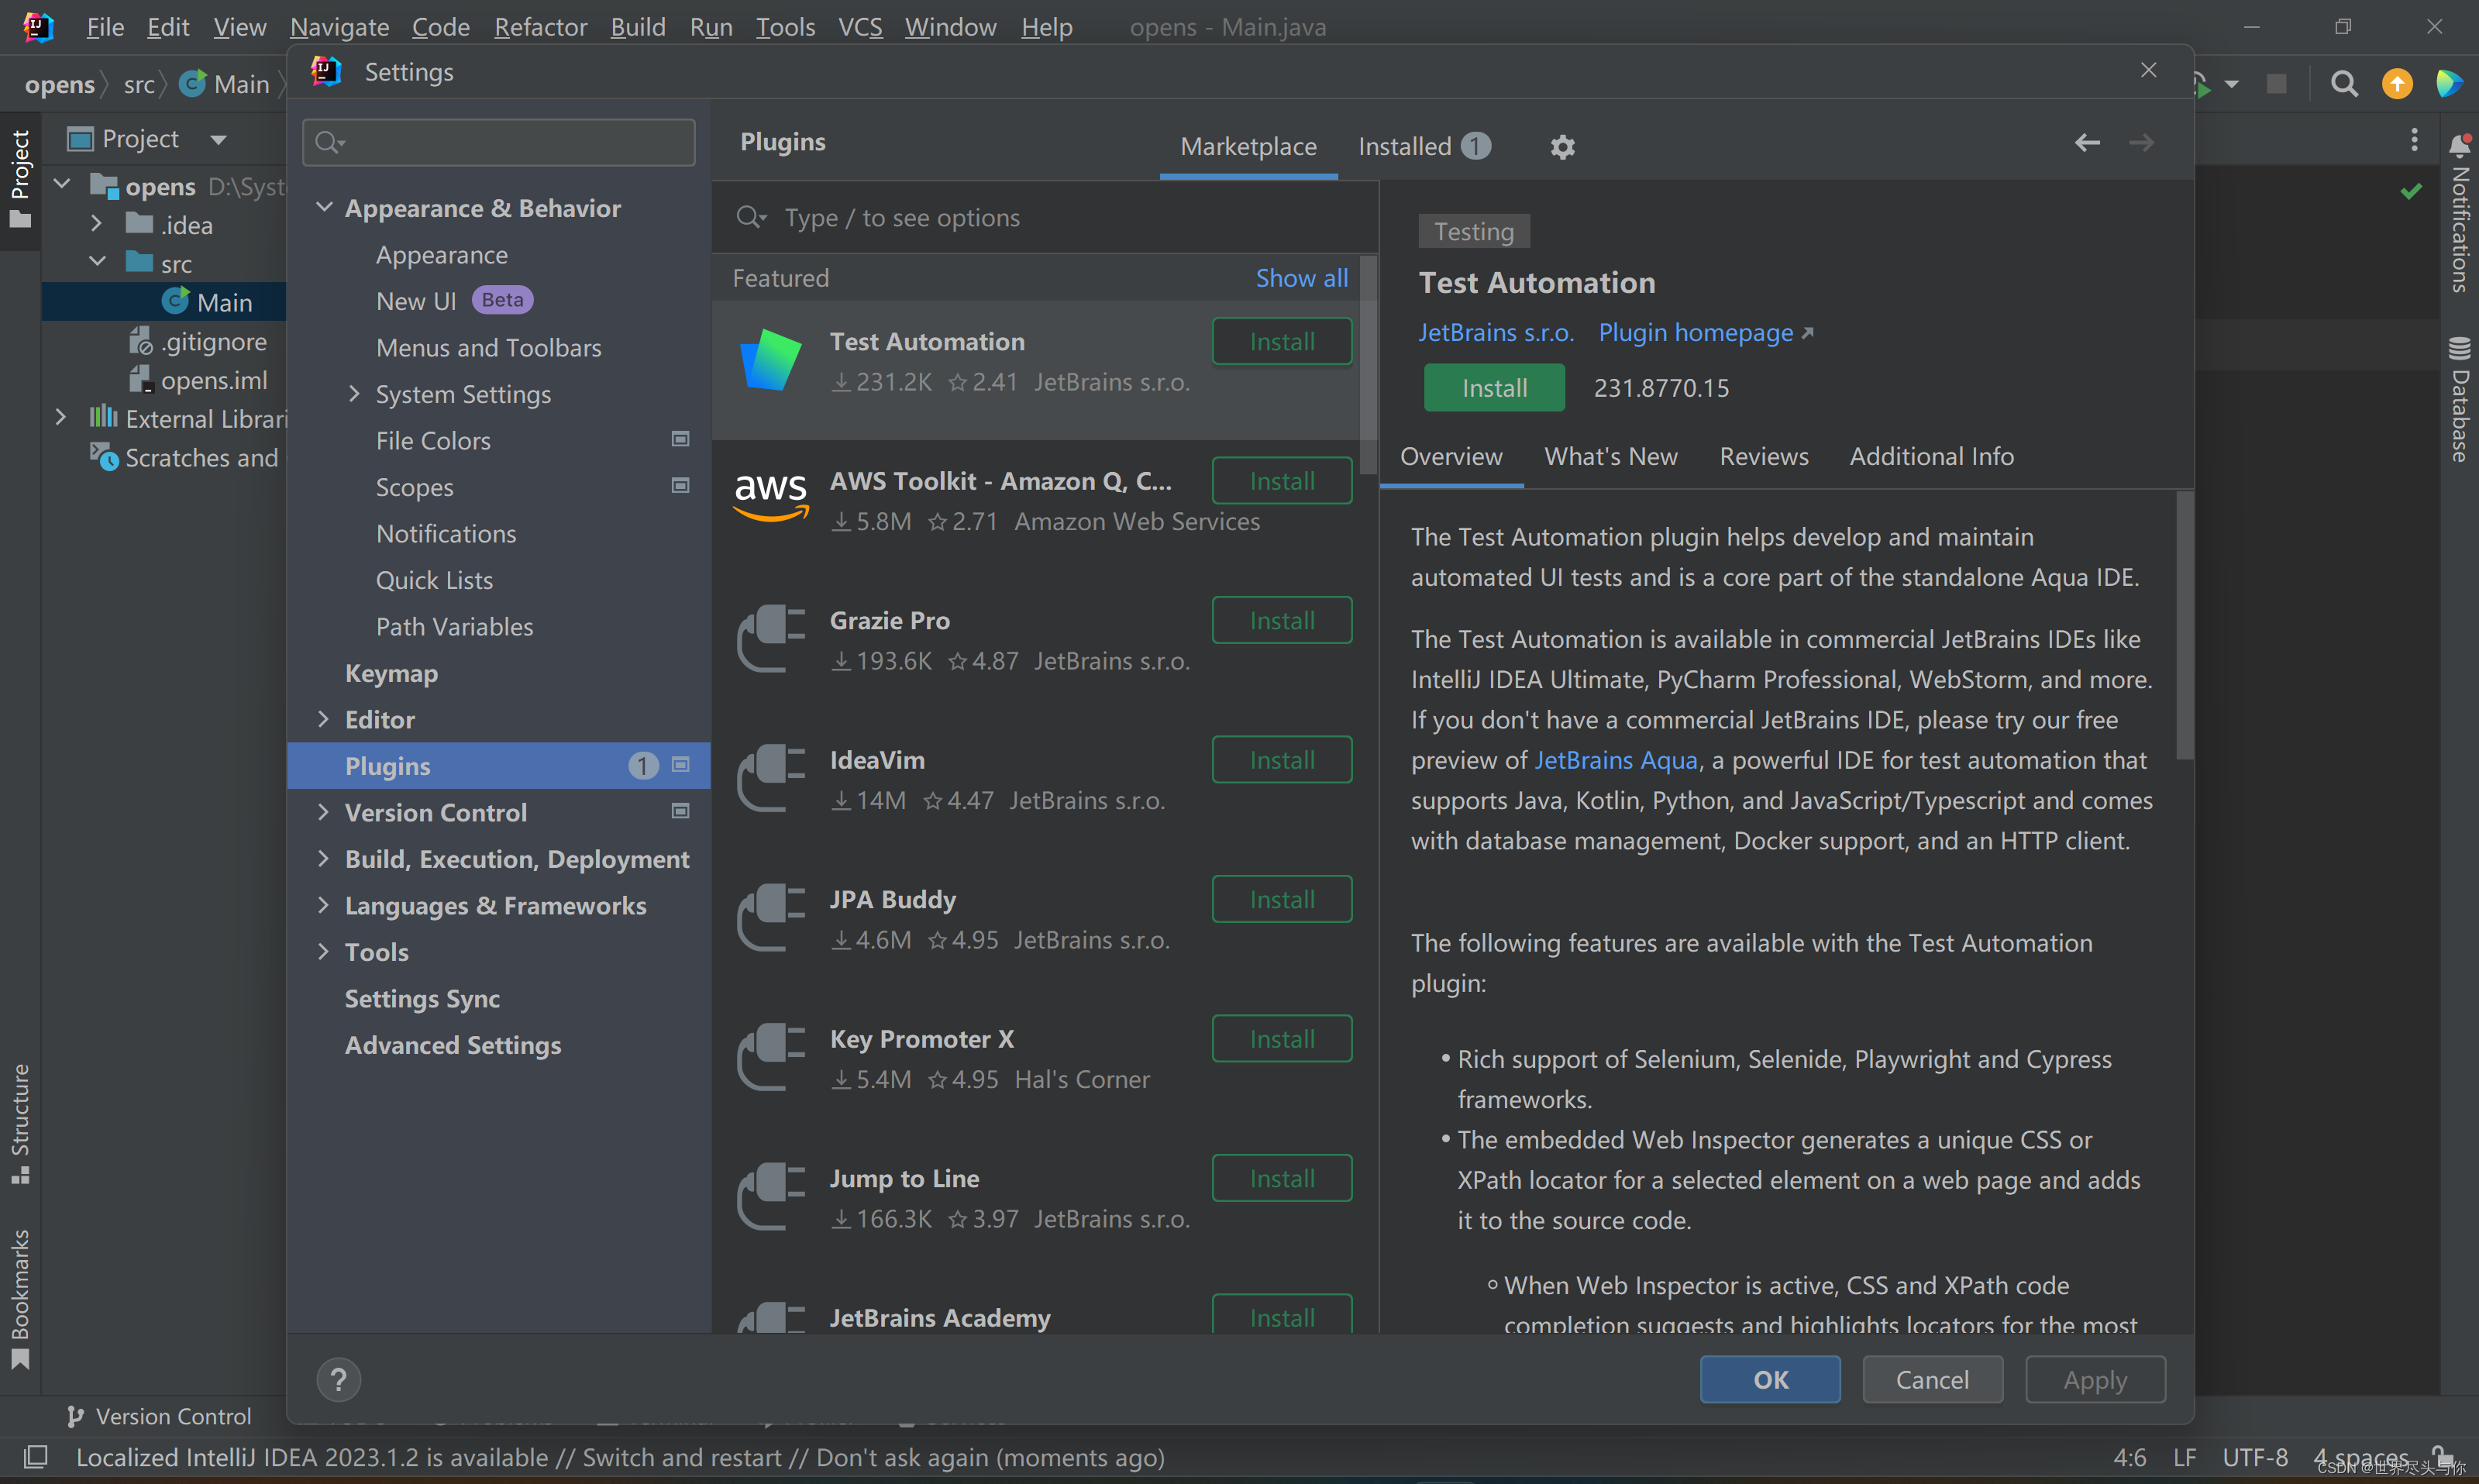The width and height of the screenshot is (2479, 1484).
Task: Expand Languages & Frameworks group
Action: click(324, 905)
